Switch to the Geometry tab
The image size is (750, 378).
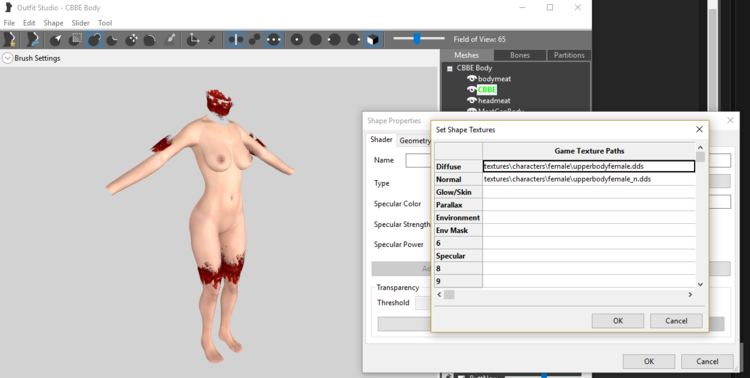(x=414, y=140)
